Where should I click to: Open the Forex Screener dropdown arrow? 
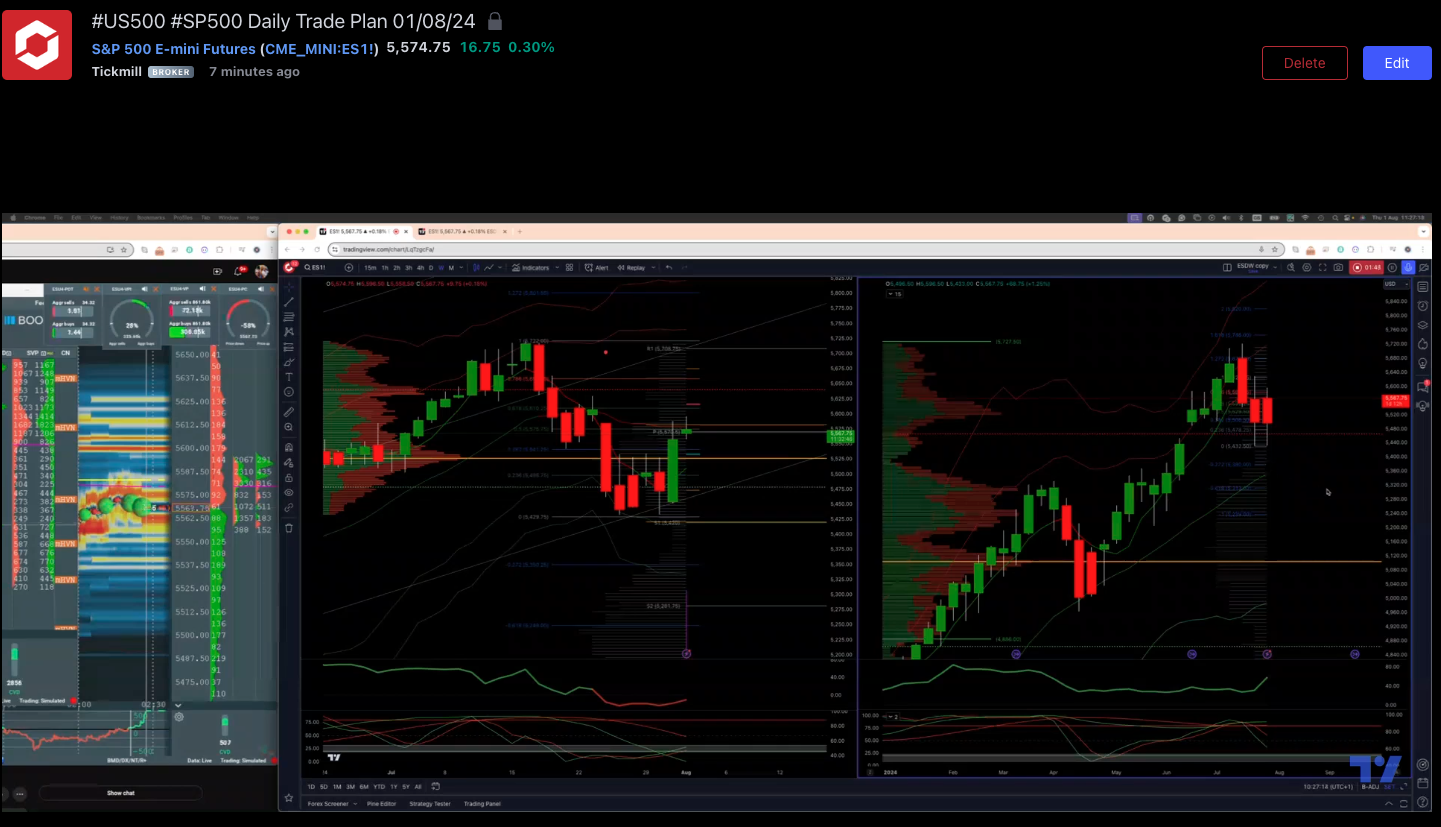[355, 804]
